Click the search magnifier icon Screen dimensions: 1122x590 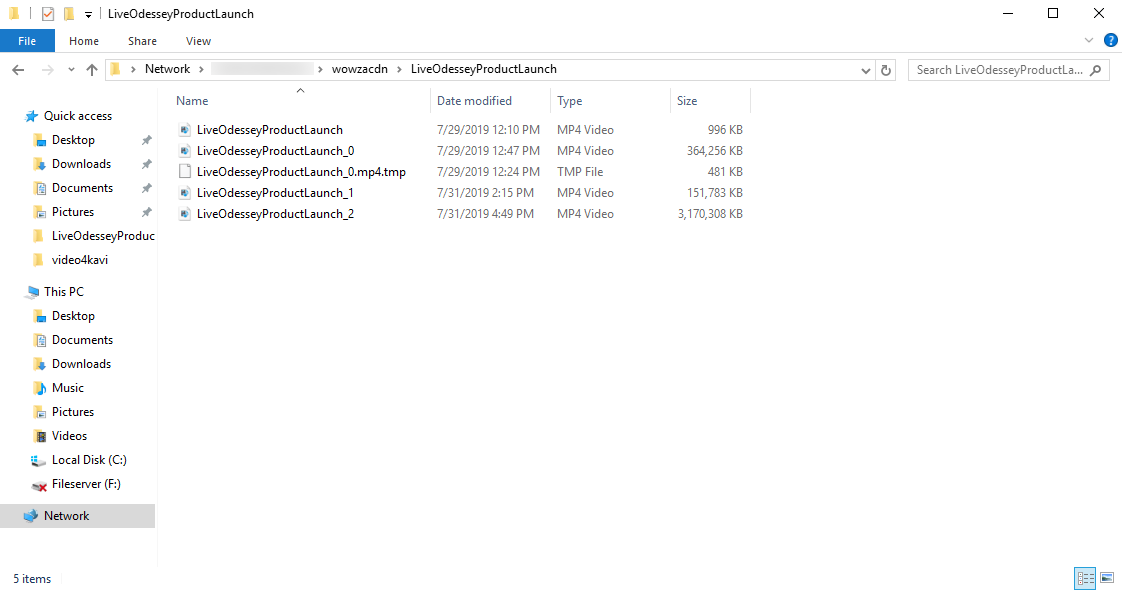pyautogui.click(x=1096, y=70)
